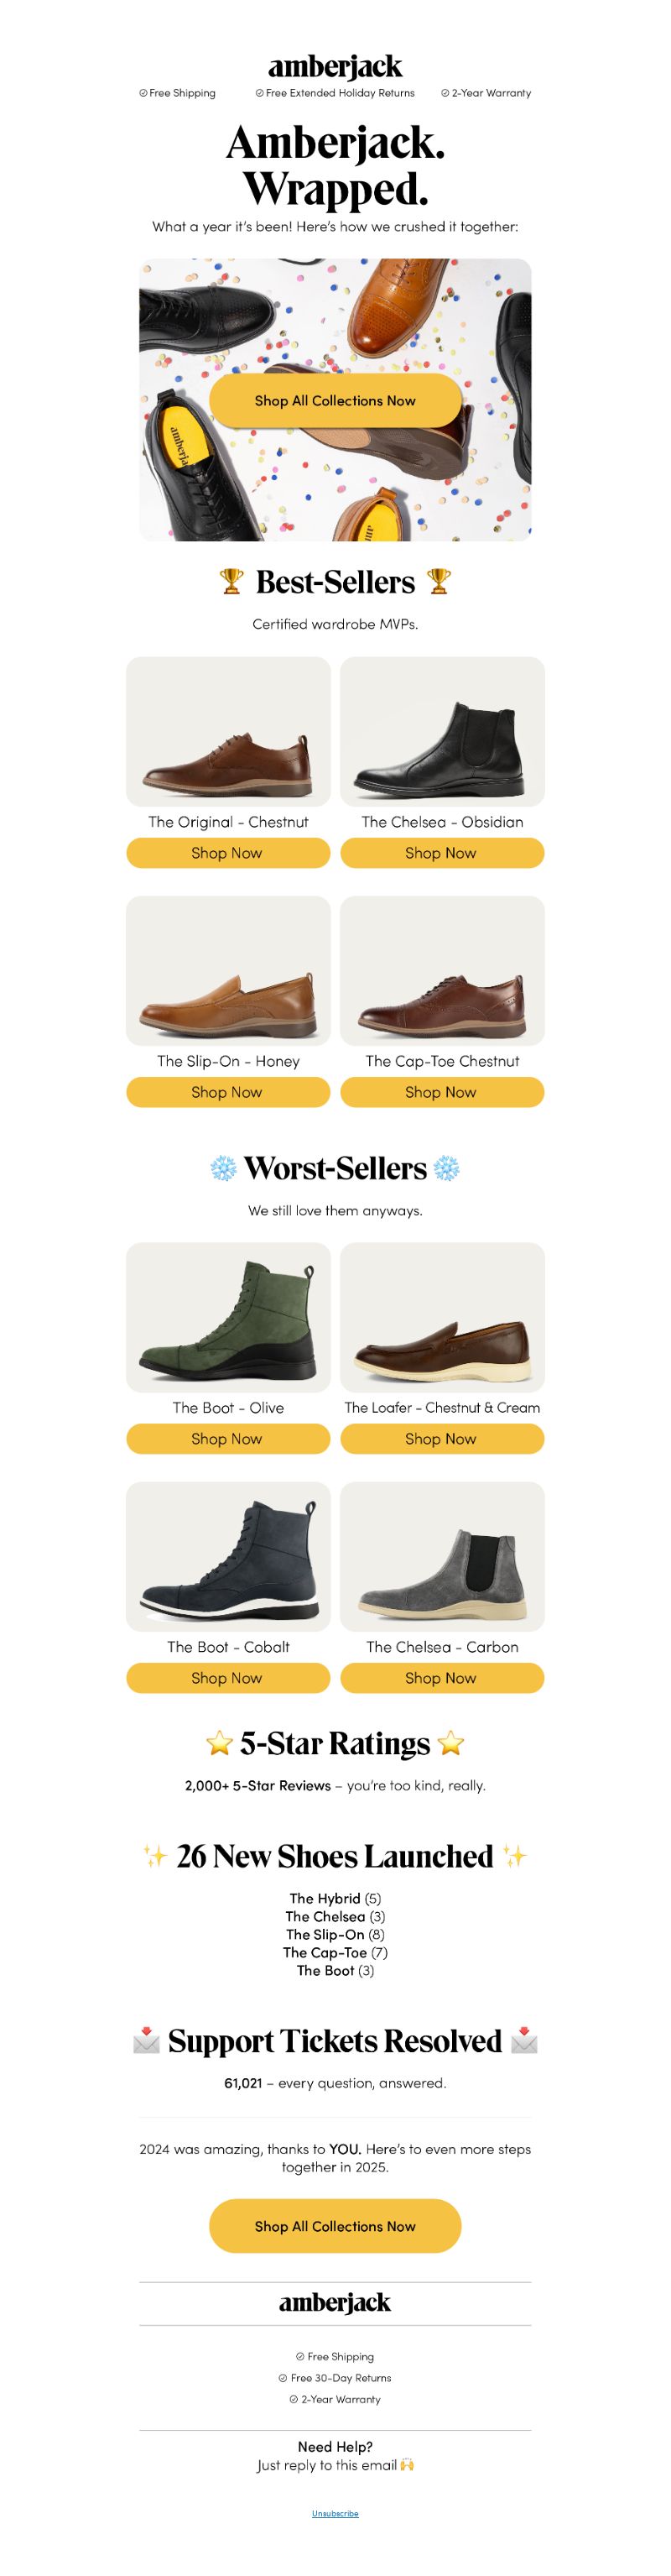This screenshot has height=2576, width=671.
Task: Click the bottom Shop All Collections Now button
Action: [x=335, y=2226]
